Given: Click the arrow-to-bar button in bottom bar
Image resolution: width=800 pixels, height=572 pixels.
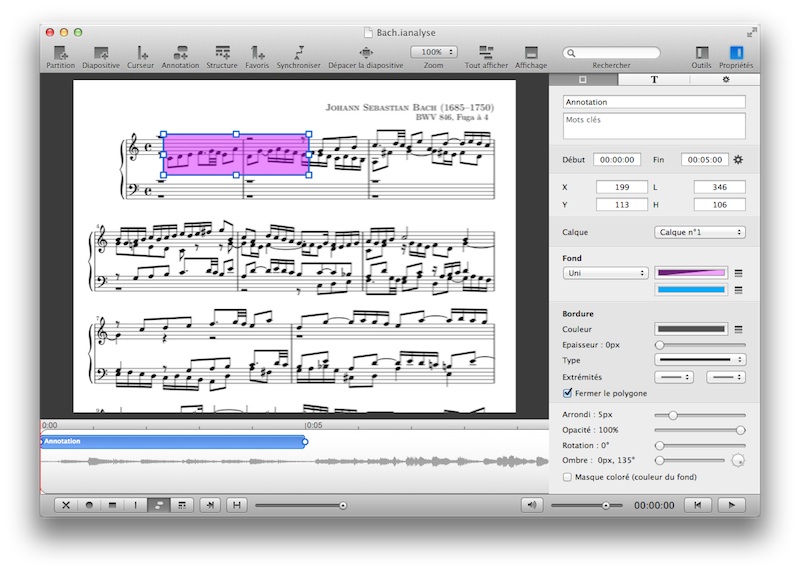Looking at the screenshot, I should (210, 505).
